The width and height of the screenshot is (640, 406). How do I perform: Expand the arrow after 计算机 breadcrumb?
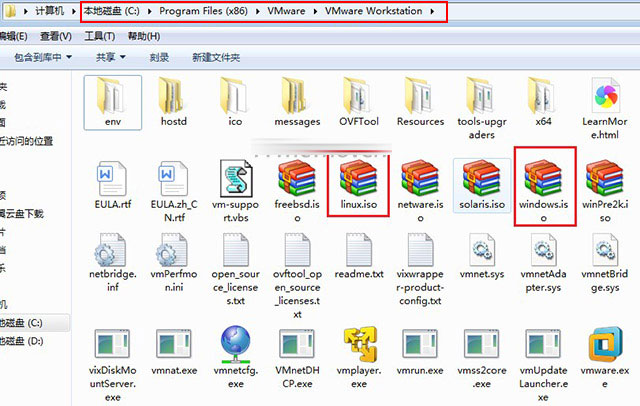pos(74,11)
